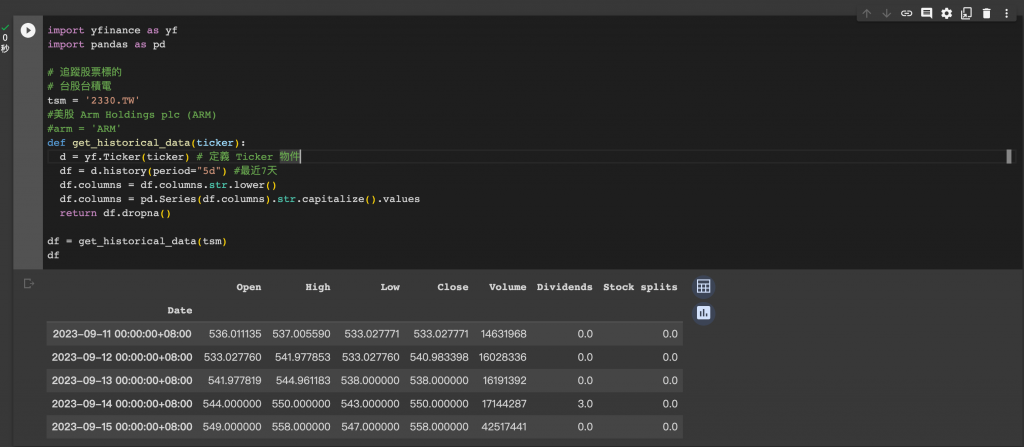Select the 2023-09-11 row date
The height and width of the screenshot is (447, 1024).
click(121, 334)
